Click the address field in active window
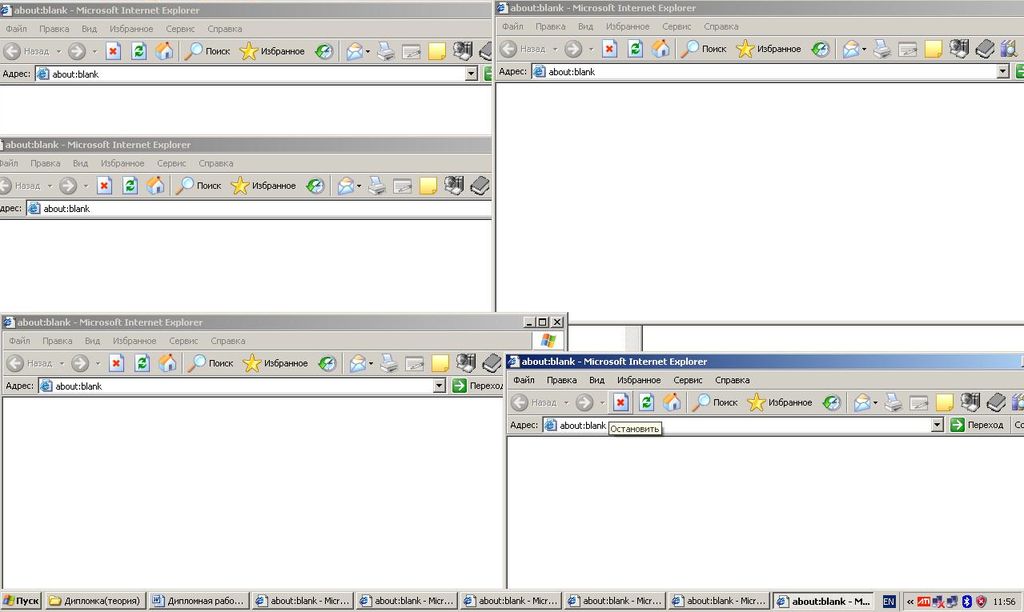 [x=743, y=425]
